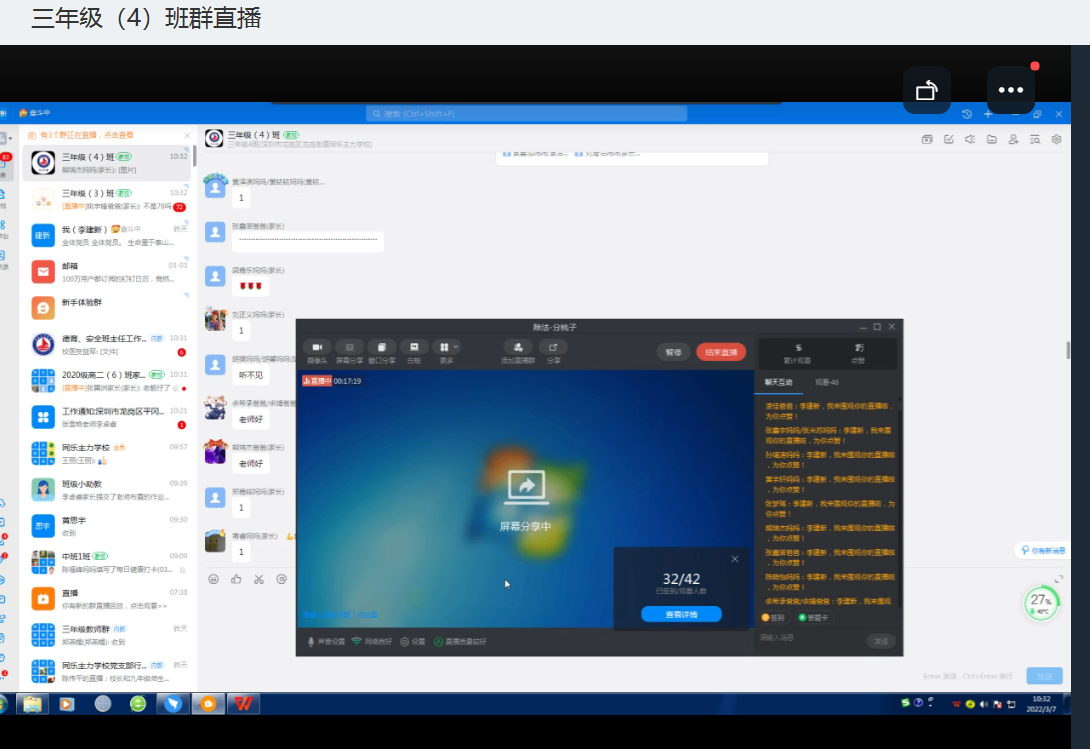Click the 27% floating performance widget

tap(1041, 604)
